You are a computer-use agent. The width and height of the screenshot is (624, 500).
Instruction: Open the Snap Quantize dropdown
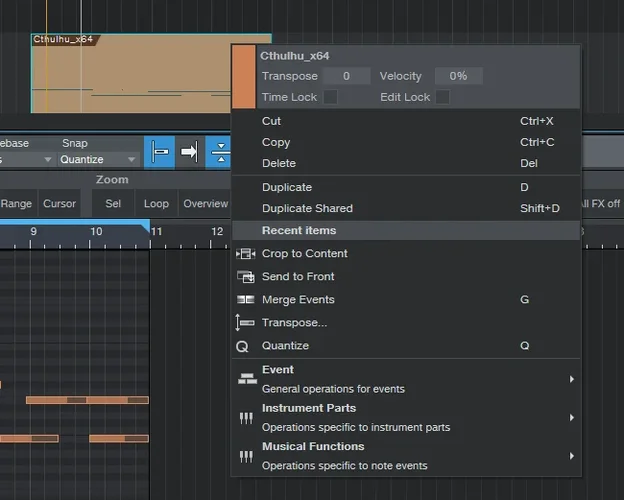point(98,159)
